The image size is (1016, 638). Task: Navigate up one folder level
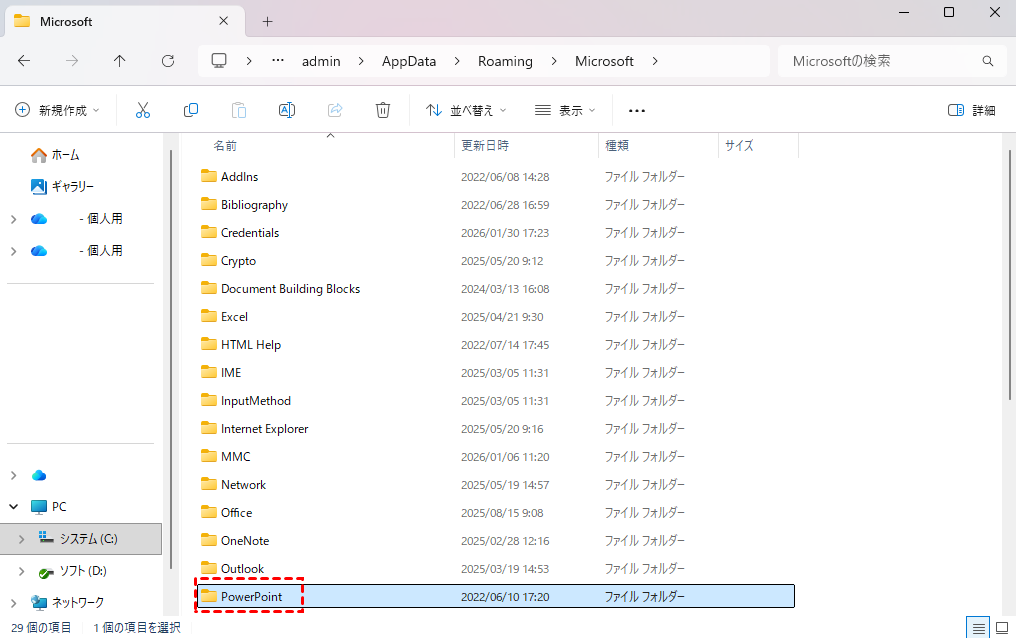point(120,61)
